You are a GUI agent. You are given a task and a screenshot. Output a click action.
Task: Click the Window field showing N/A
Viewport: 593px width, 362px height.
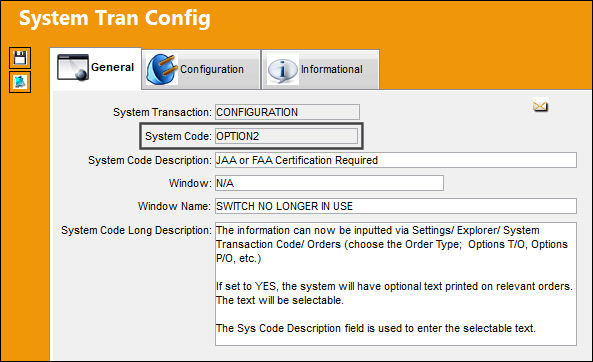point(329,183)
